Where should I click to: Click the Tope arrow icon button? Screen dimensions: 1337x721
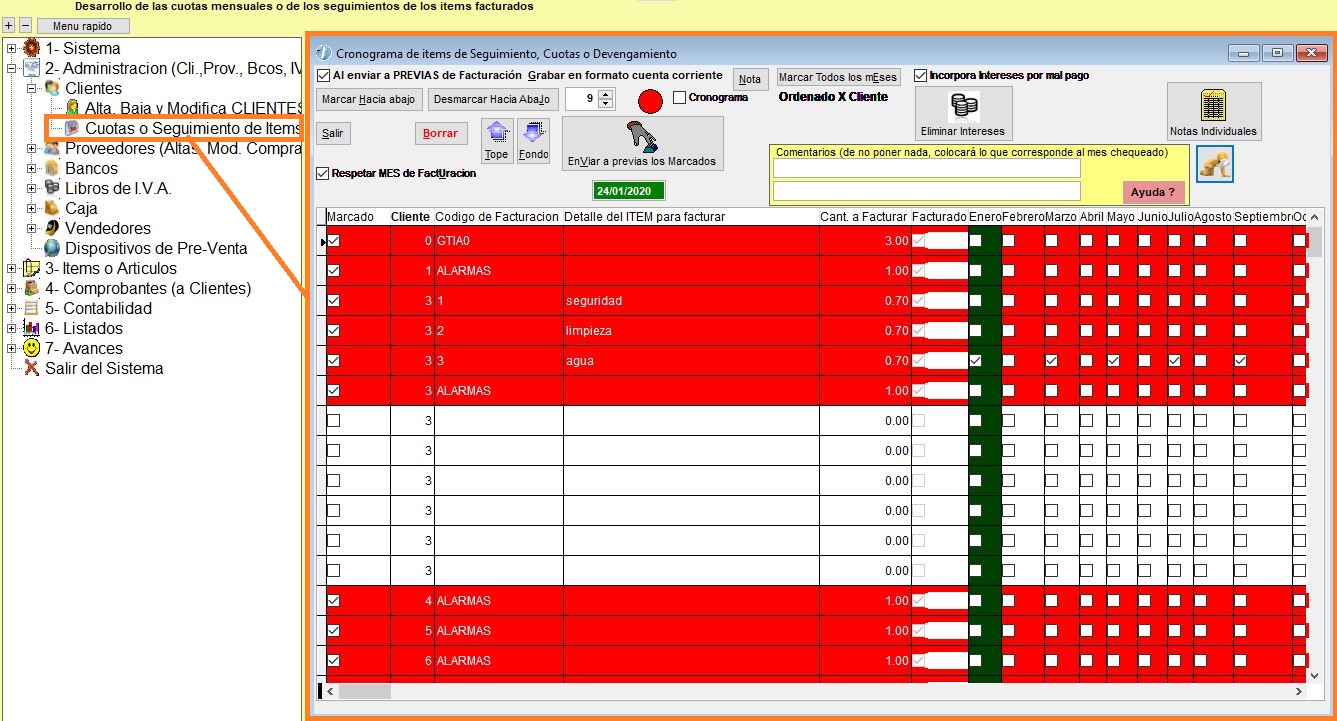496,140
